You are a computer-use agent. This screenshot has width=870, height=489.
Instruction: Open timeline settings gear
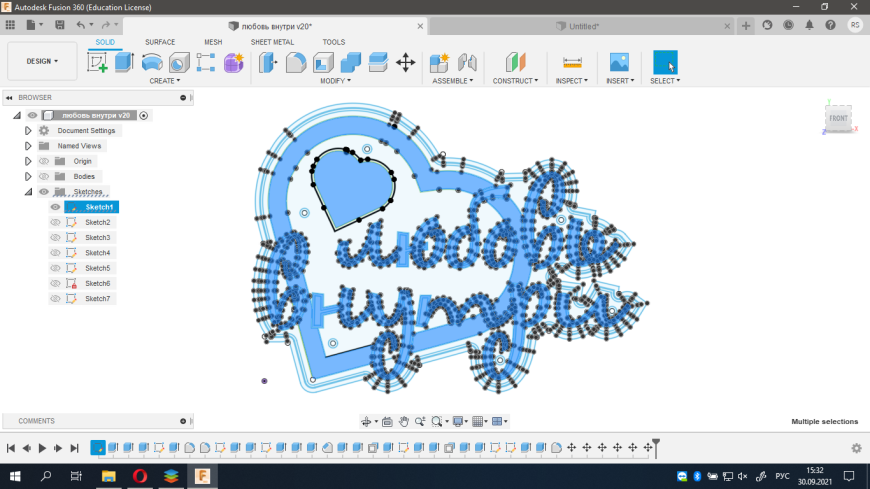pyautogui.click(x=857, y=448)
